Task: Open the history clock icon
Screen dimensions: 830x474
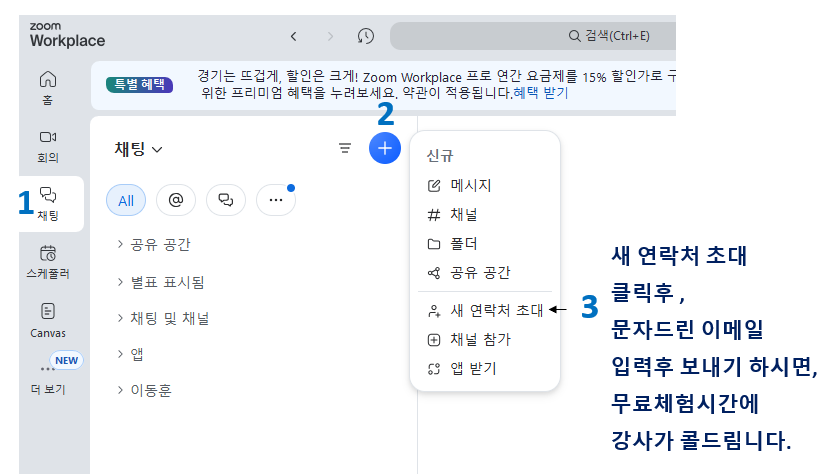Action: click(x=366, y=36)
